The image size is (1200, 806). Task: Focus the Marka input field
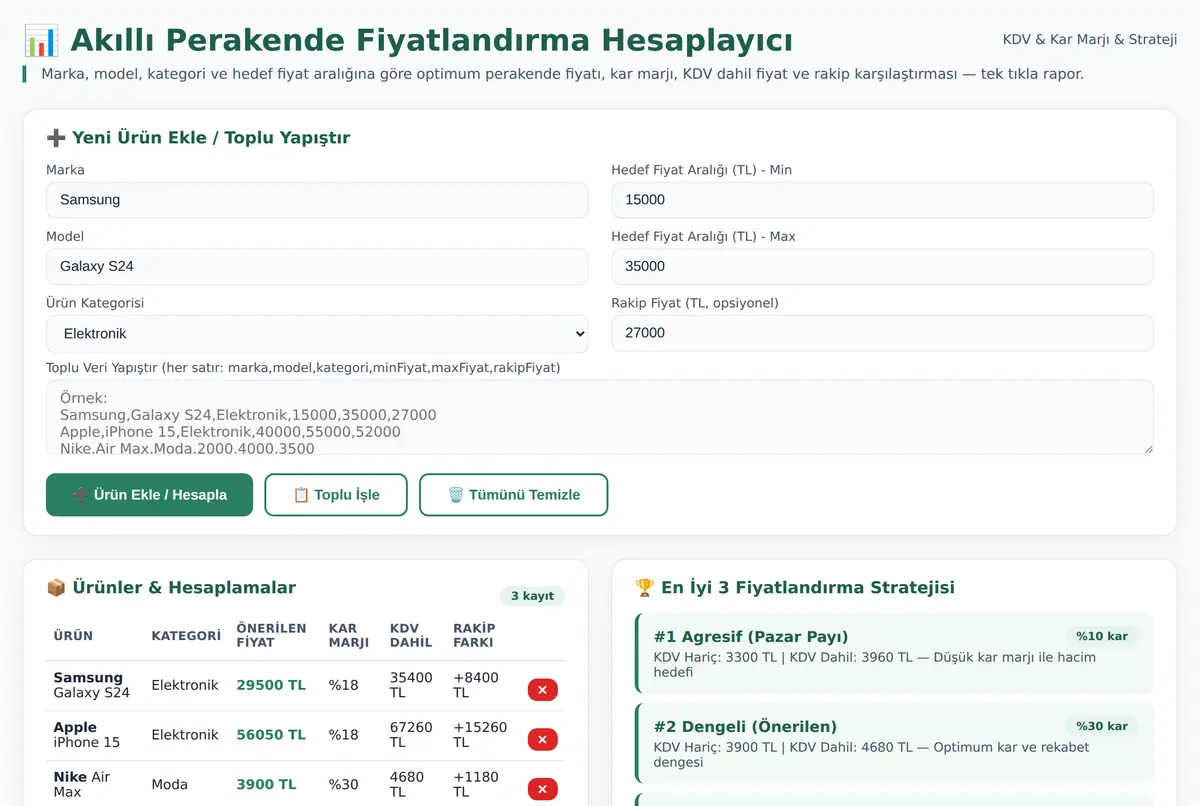pyautogui.click(x=317, y=200)
